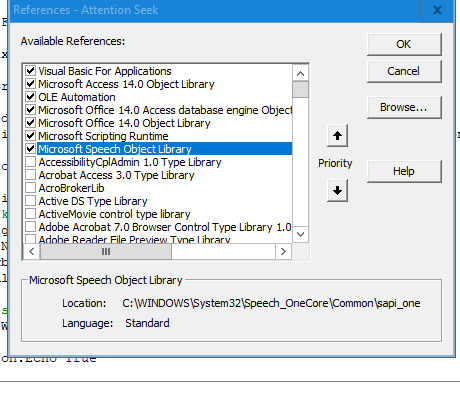
Task: Select ActiveMovie control type library row
Action: 114,214
